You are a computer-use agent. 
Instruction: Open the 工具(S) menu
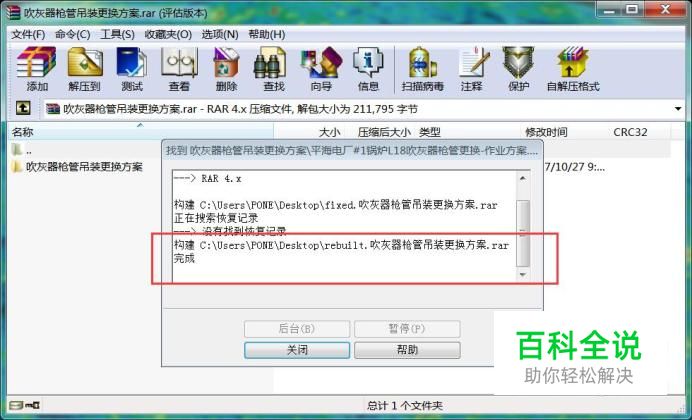pyautogui.click(x=117, y=34)
